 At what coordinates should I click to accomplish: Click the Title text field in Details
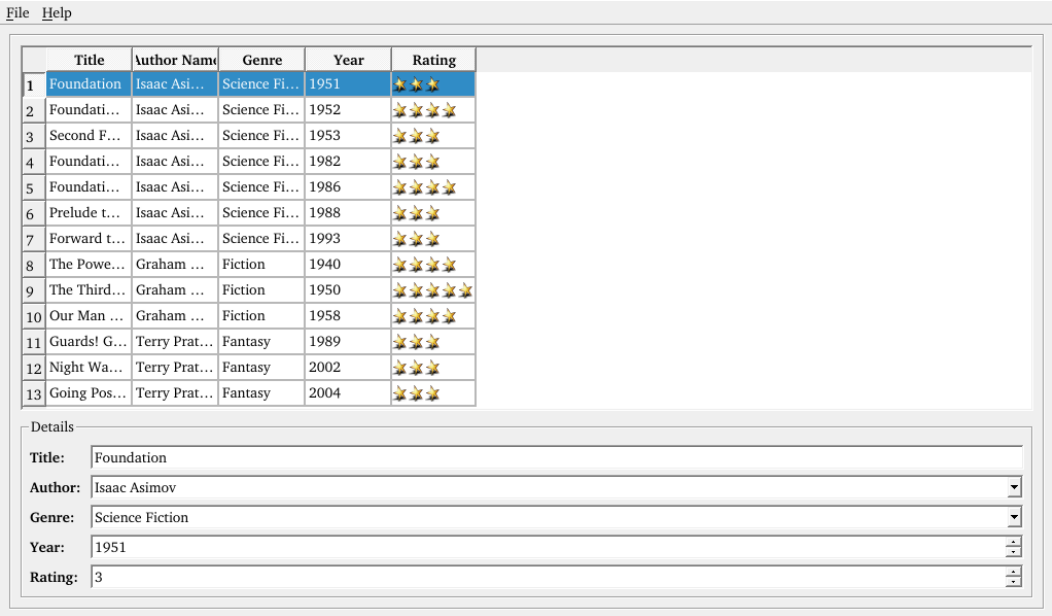[555, 458]
